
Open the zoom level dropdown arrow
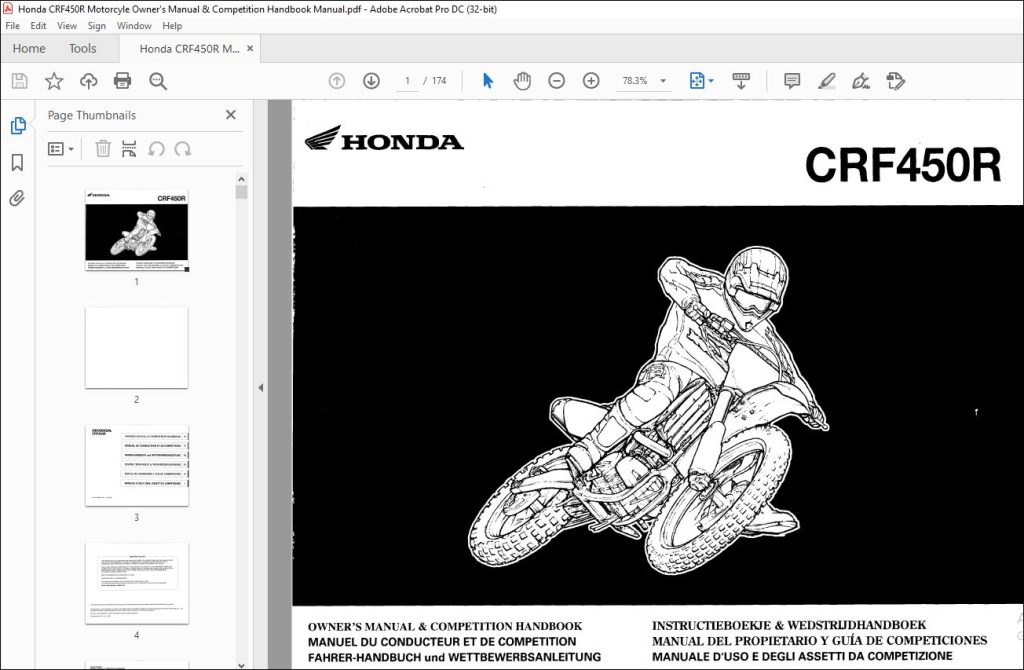pos(663,81)
